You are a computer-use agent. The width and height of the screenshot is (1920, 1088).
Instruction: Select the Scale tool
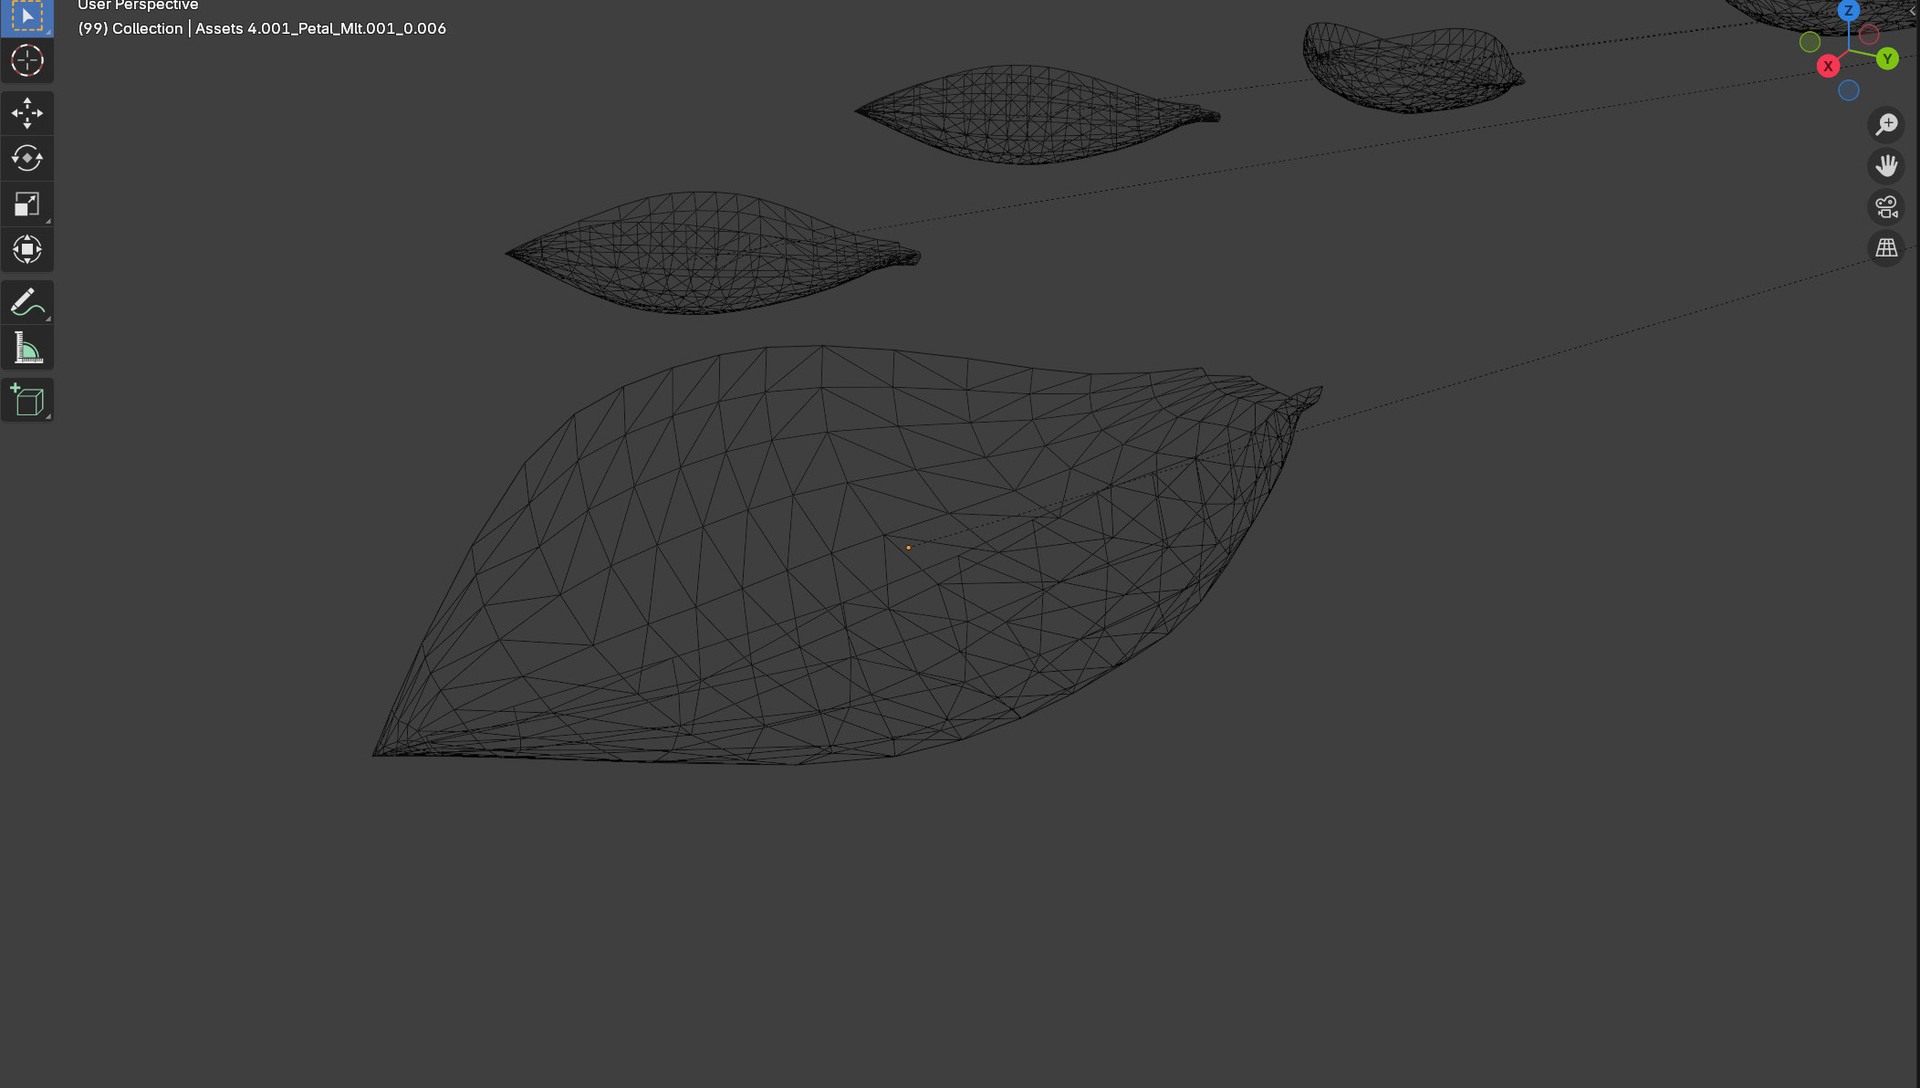coord(27,204)
